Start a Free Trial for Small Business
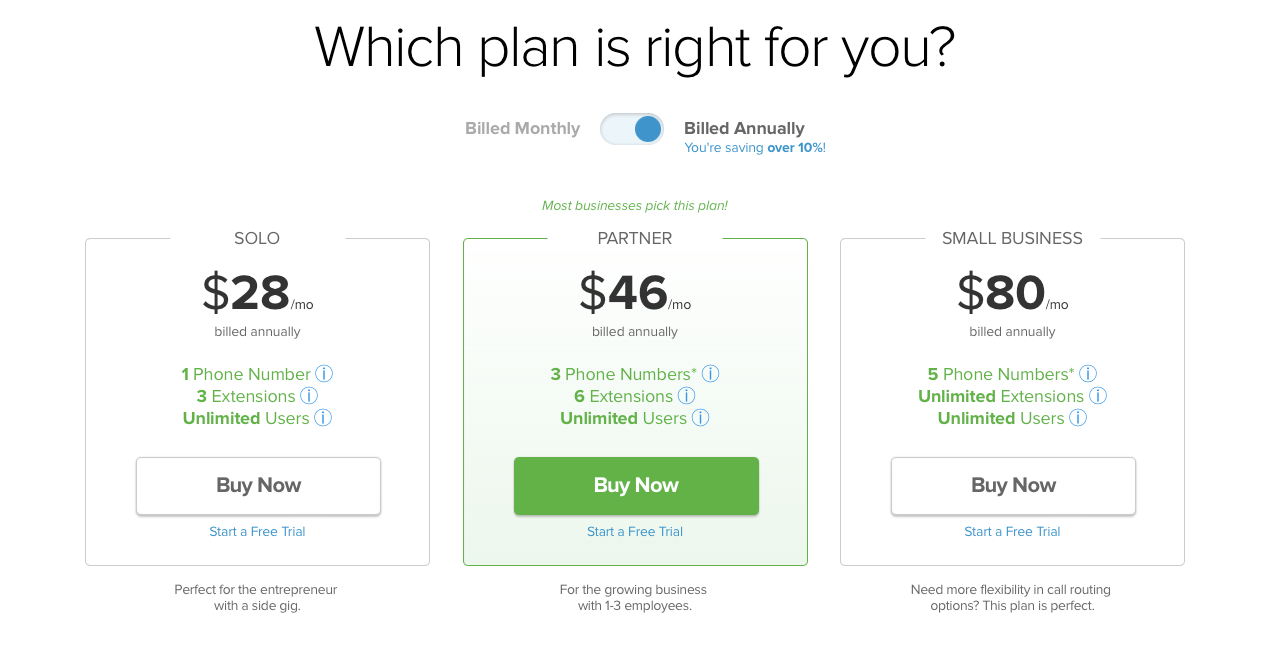This screenshot has width=1270, height=649. [x=1012, y=532]
